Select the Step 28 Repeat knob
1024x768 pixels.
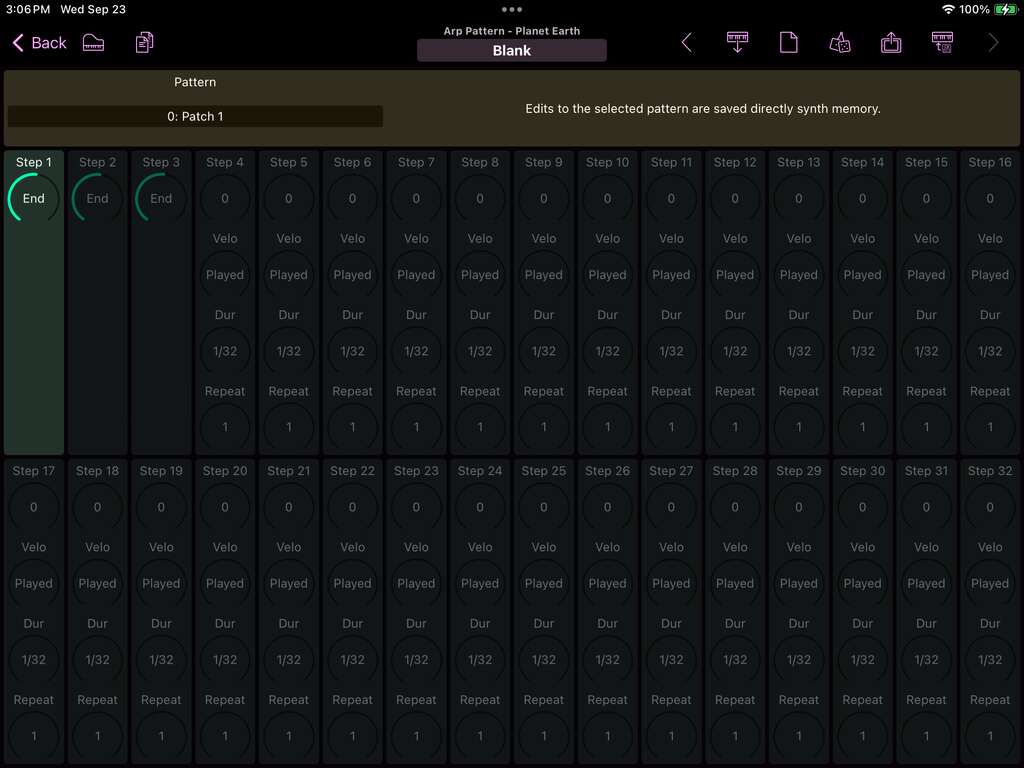pyautogui.click(x=735, y=736)
